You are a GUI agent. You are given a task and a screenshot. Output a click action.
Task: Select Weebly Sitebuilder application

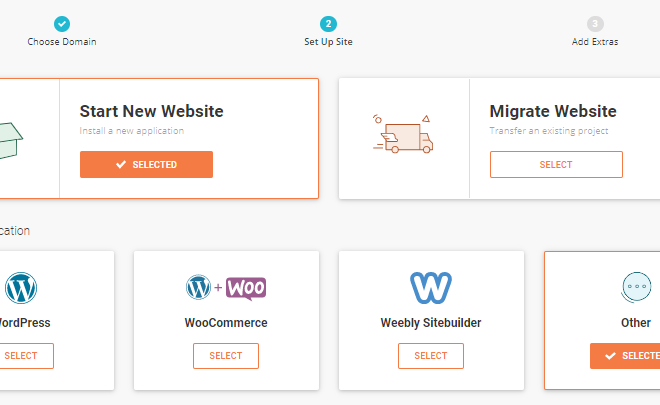pos(431,356)
